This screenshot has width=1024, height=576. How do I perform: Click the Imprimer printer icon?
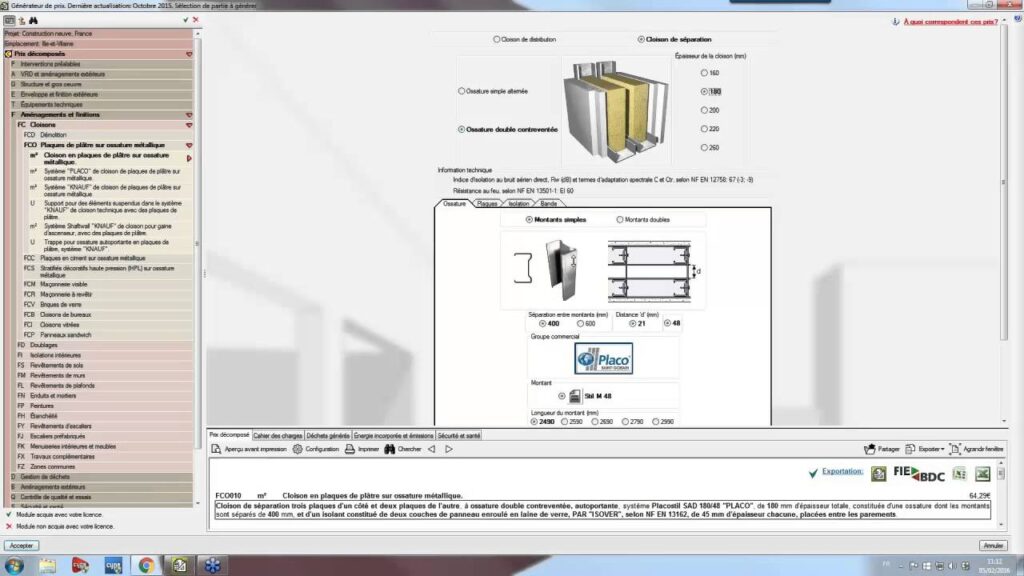pyautogui.click(x=363, y=449)
